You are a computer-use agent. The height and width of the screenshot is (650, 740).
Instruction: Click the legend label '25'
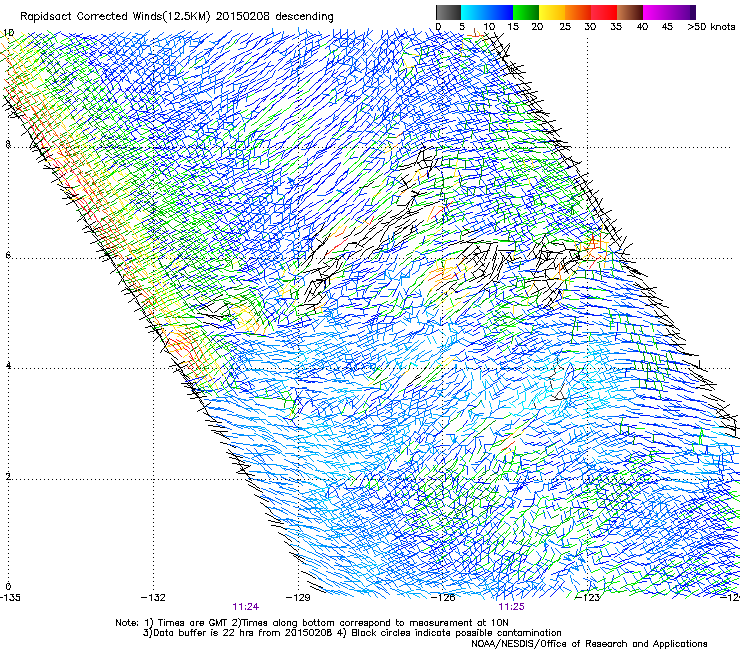[x=565, y=27]
